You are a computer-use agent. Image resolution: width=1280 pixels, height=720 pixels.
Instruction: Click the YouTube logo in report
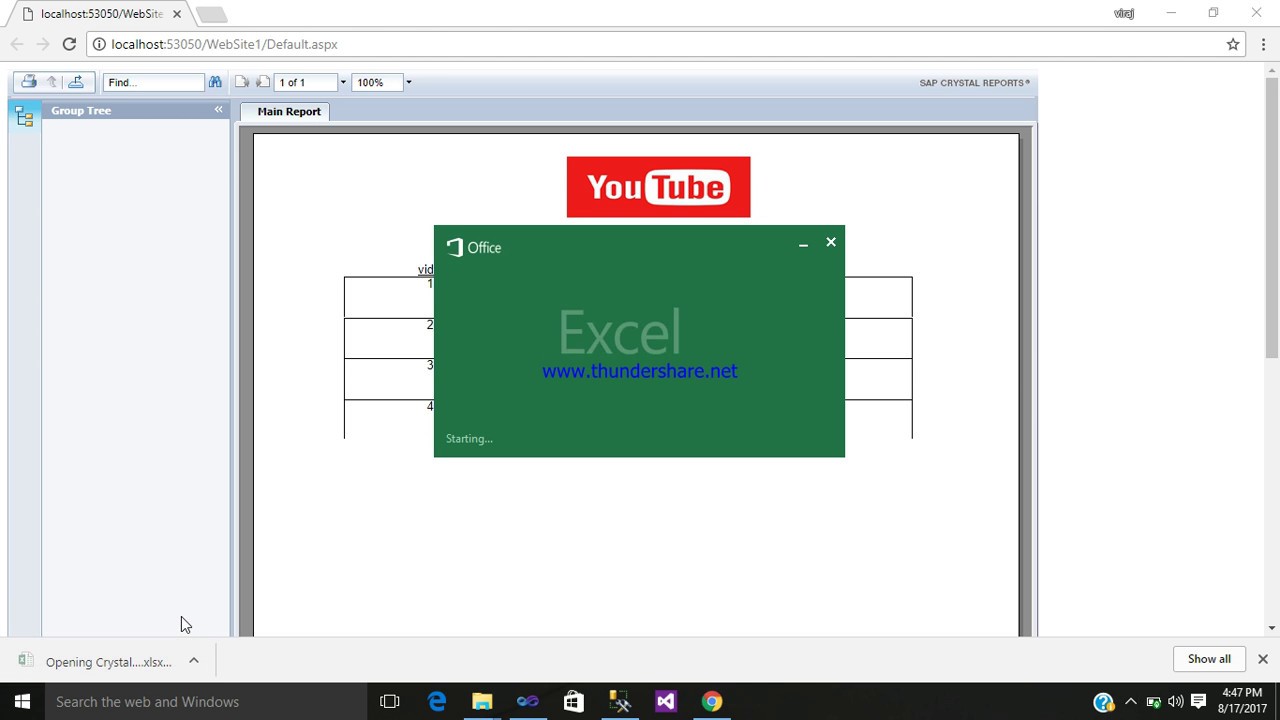(x=658, y=187)
